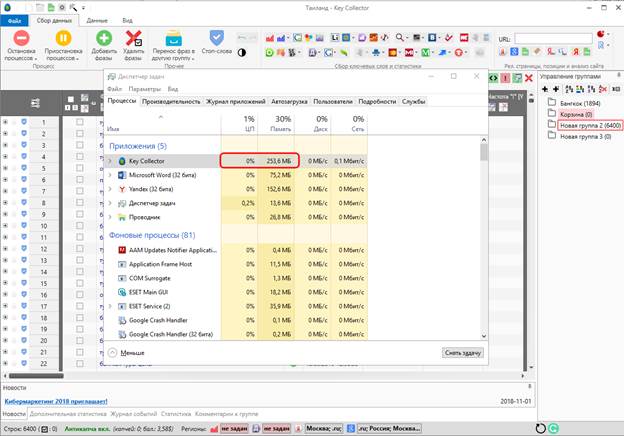624x436 pixels.
Task: Select the Корзина (0) group
Action: click(576, 115)
